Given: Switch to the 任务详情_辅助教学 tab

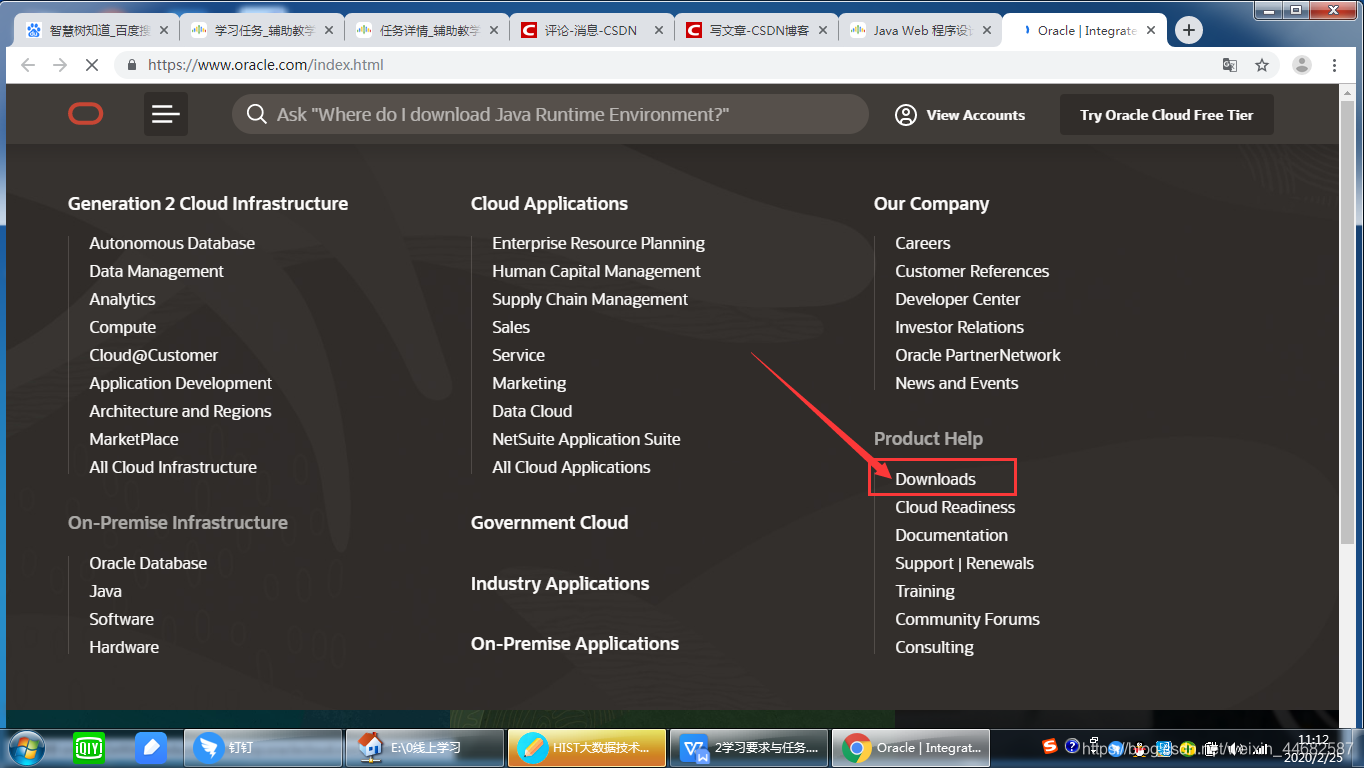Looking at the screenshot, I should click(x=425, y=30).
